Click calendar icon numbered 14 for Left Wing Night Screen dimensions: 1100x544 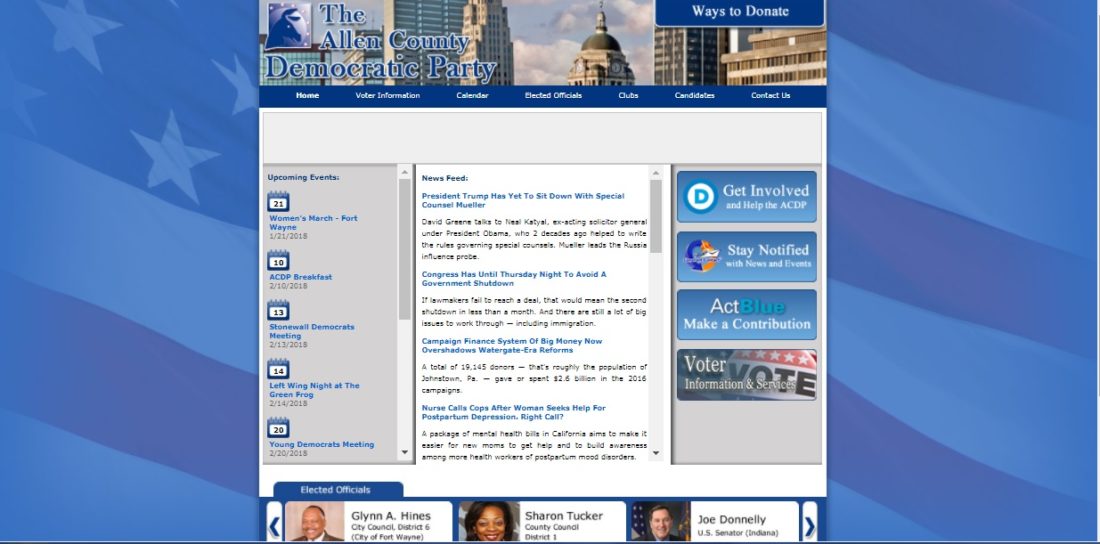tap(279, 369)
